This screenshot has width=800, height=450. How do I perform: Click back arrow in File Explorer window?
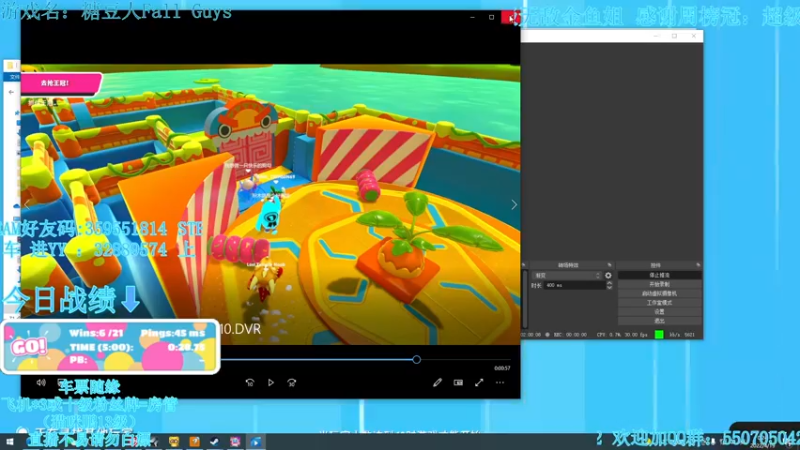(x=11, y=92)
